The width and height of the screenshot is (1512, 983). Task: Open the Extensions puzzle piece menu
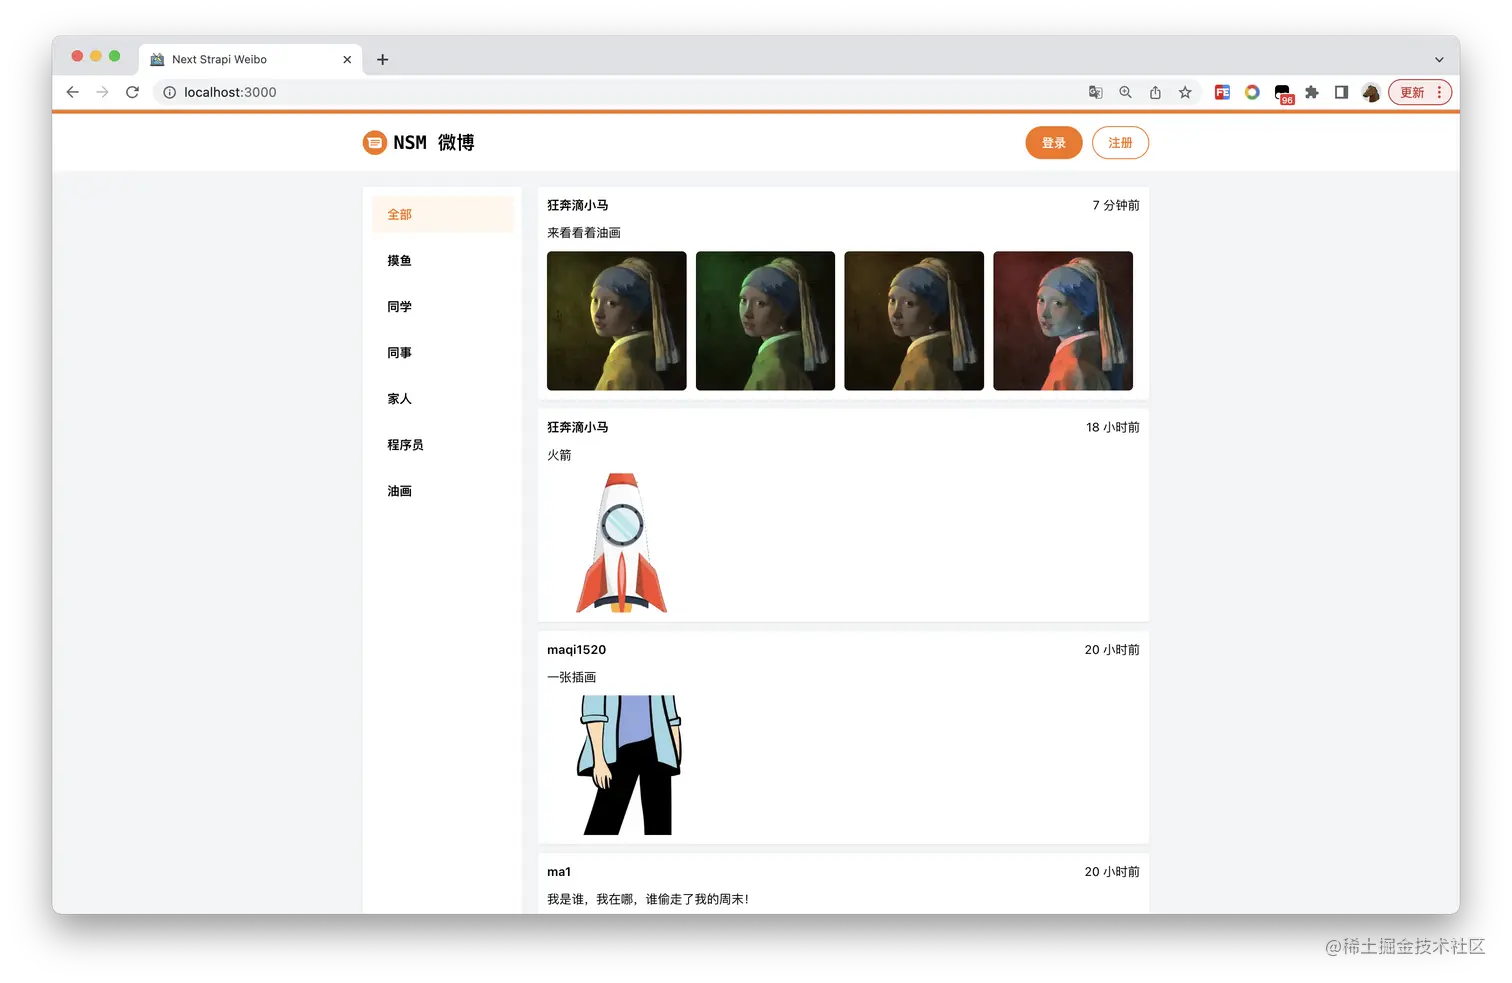pyautogui.click(x=1312, y=92)
